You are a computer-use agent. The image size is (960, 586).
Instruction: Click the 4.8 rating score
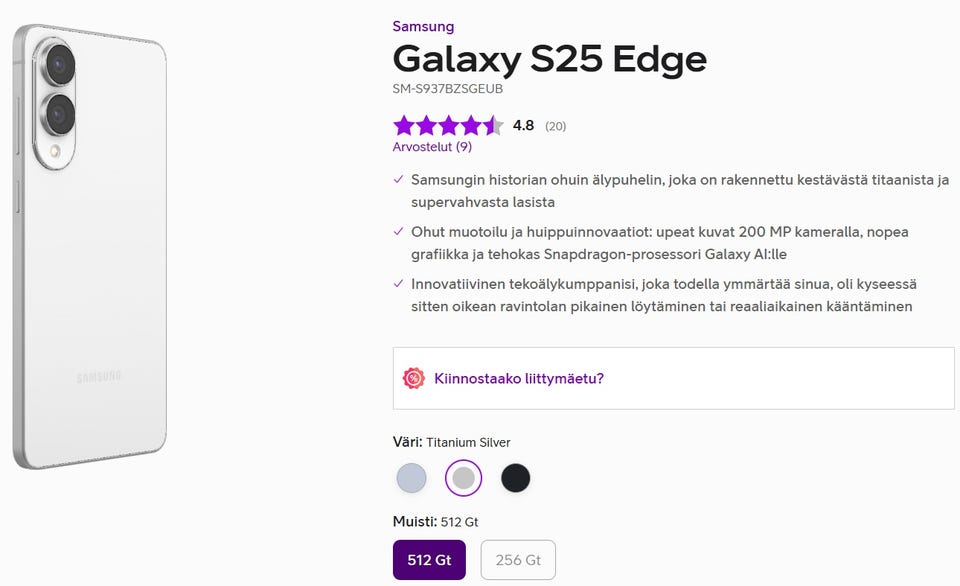[x=523, y=125]
